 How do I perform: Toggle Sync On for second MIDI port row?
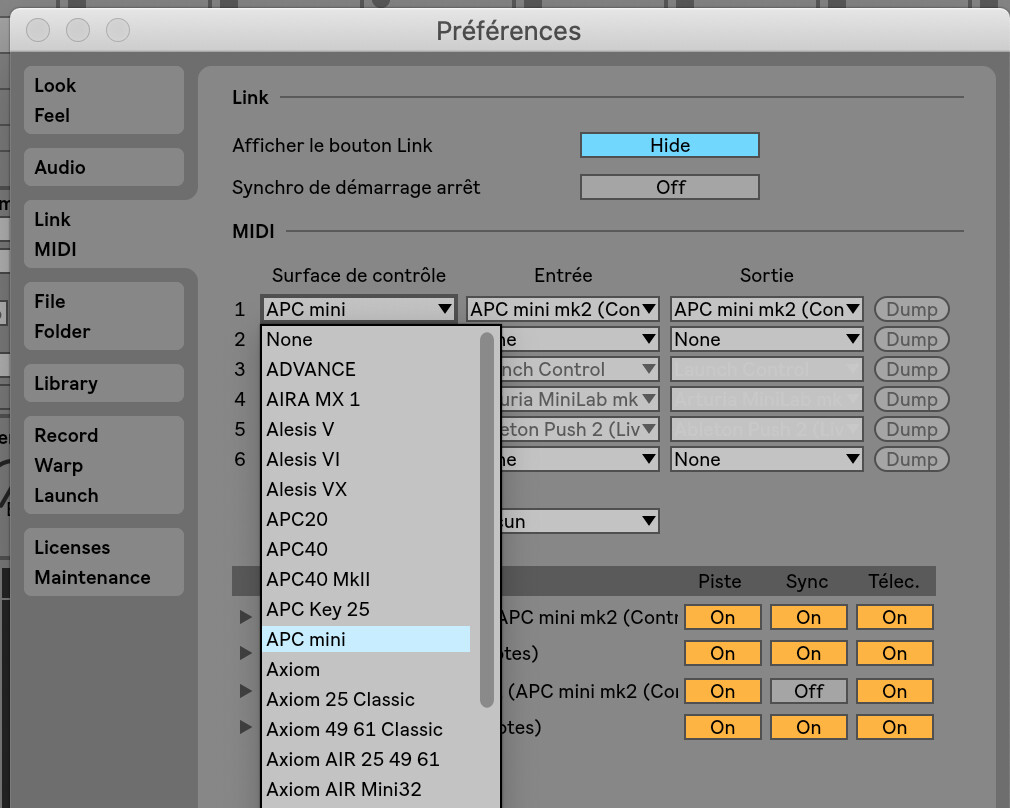[808, 653]
